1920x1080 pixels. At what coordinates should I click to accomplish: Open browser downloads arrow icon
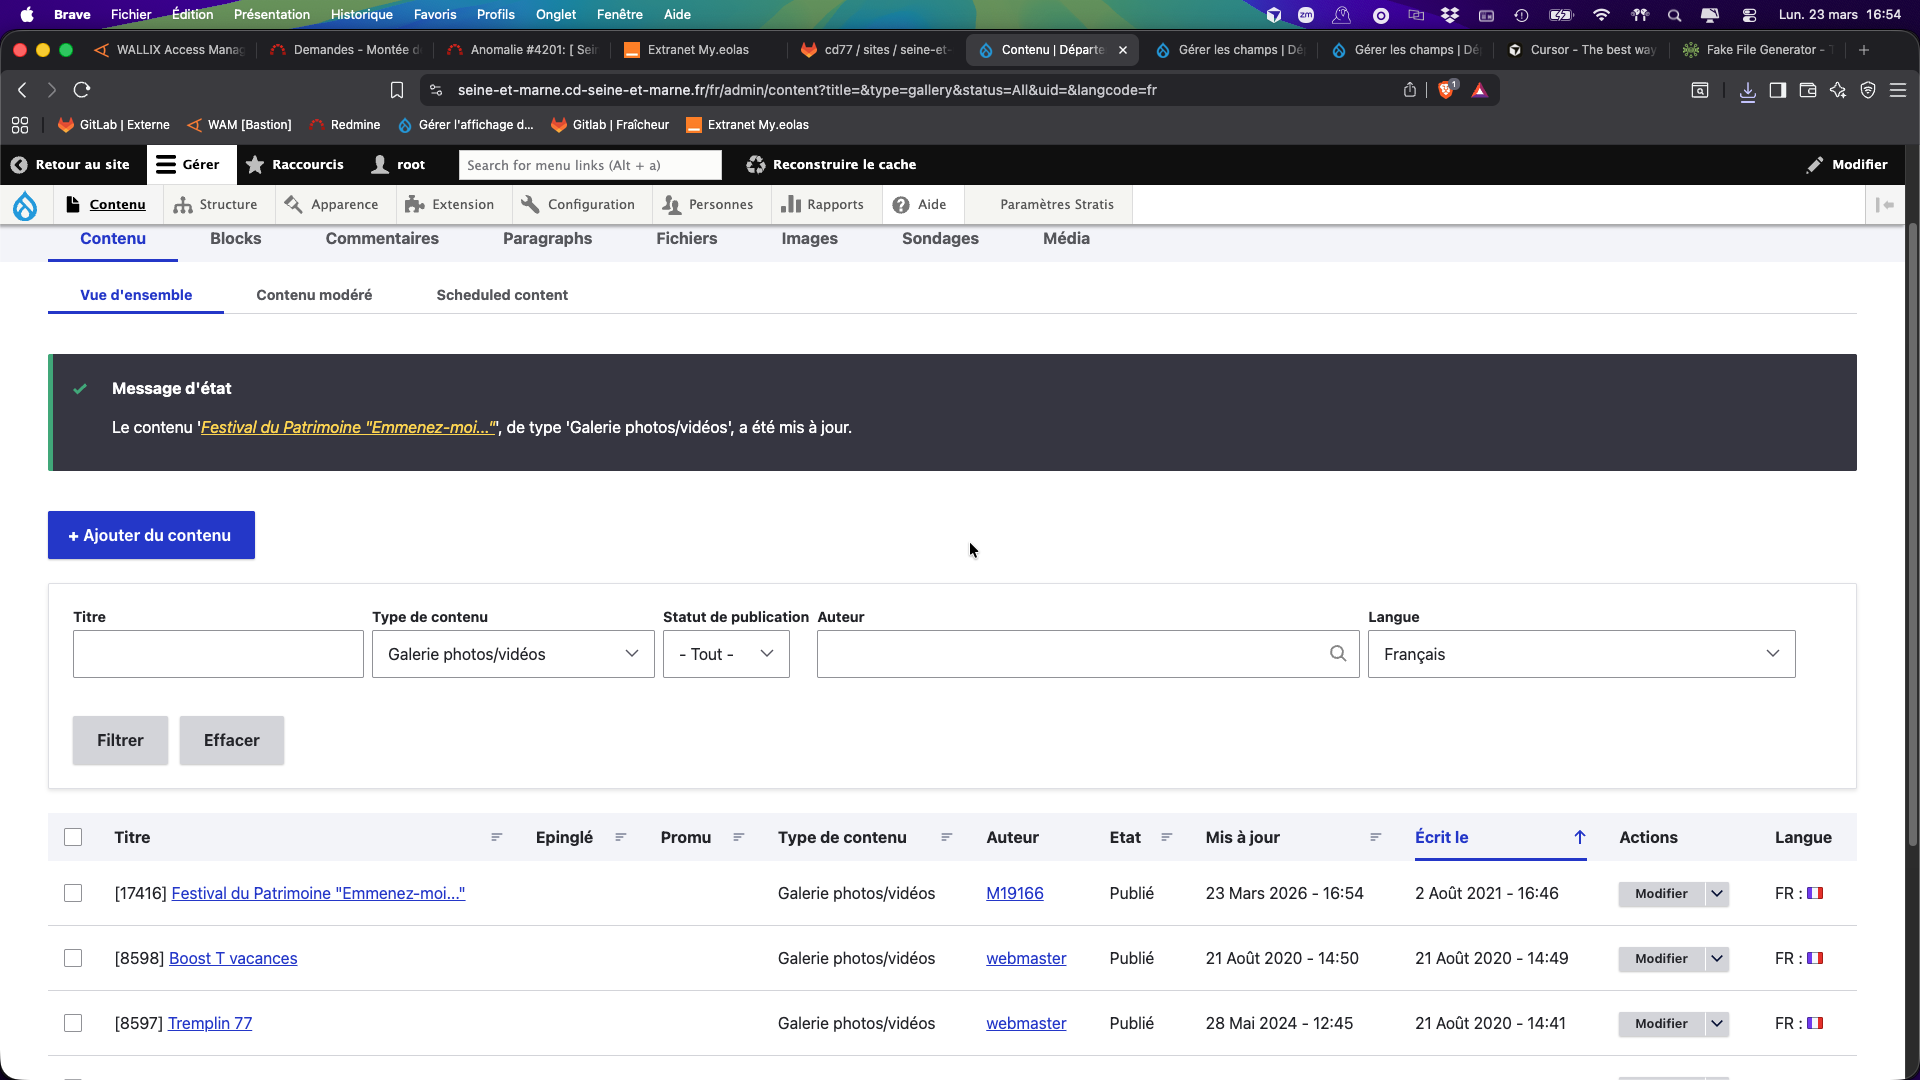point(1747,91)
